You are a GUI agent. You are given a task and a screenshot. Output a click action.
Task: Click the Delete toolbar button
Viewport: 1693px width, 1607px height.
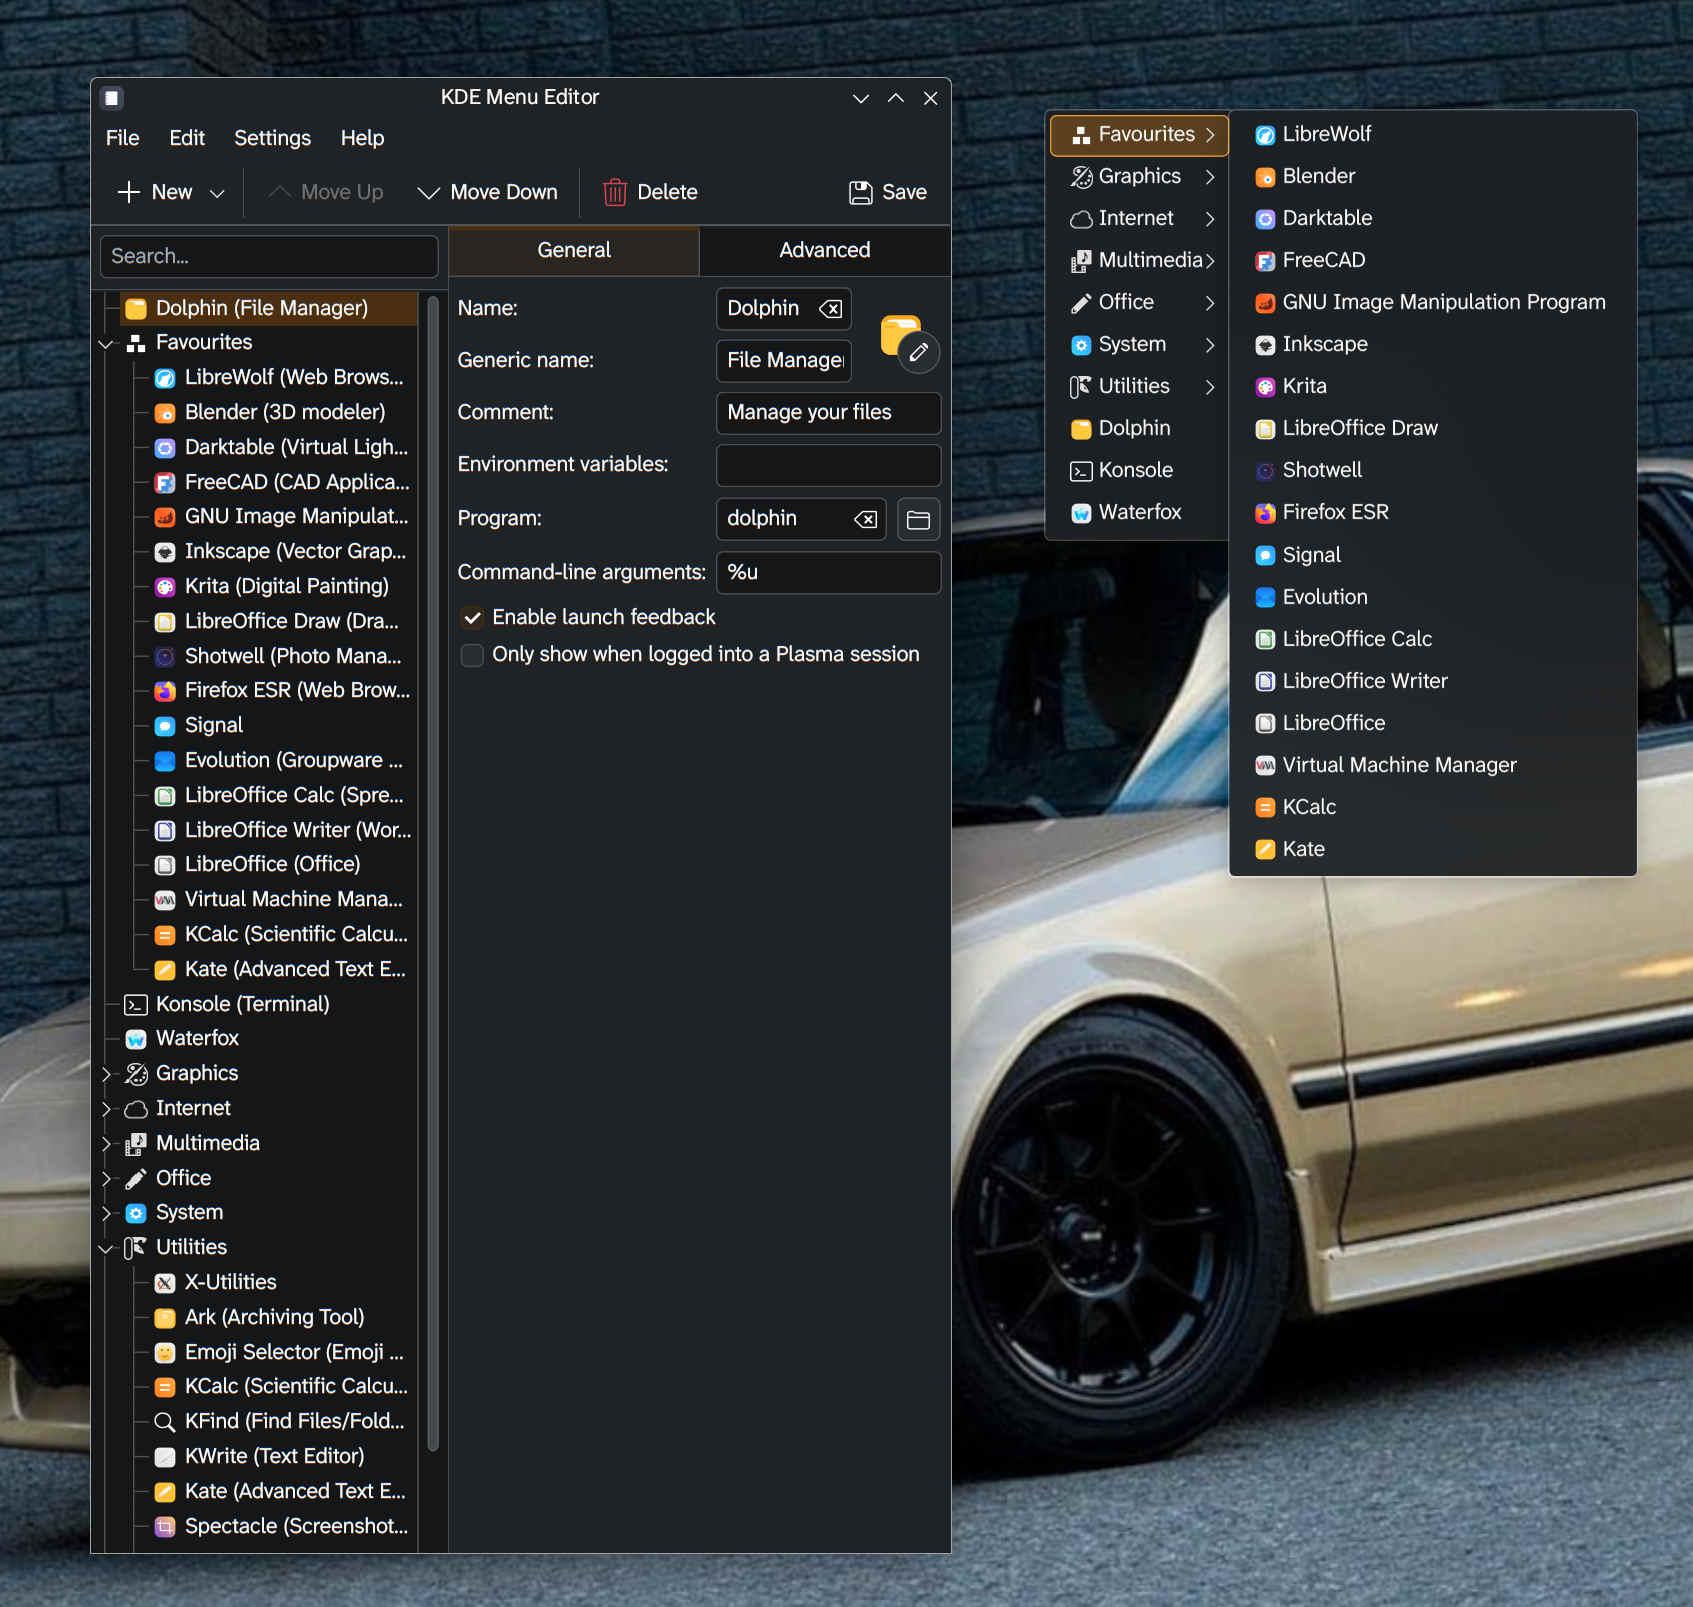(650, 192)
